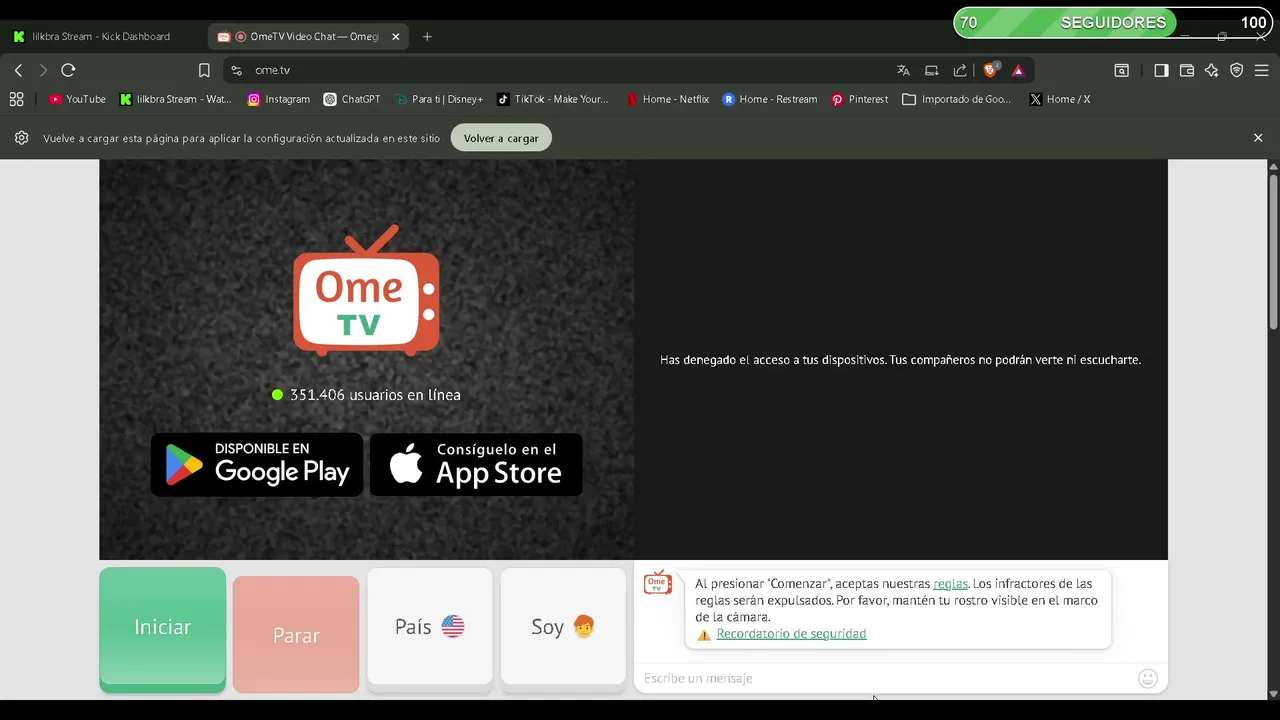1280x720 pixels.
Task: Go back using the browser back arrow
Action: tap(18, 70)
